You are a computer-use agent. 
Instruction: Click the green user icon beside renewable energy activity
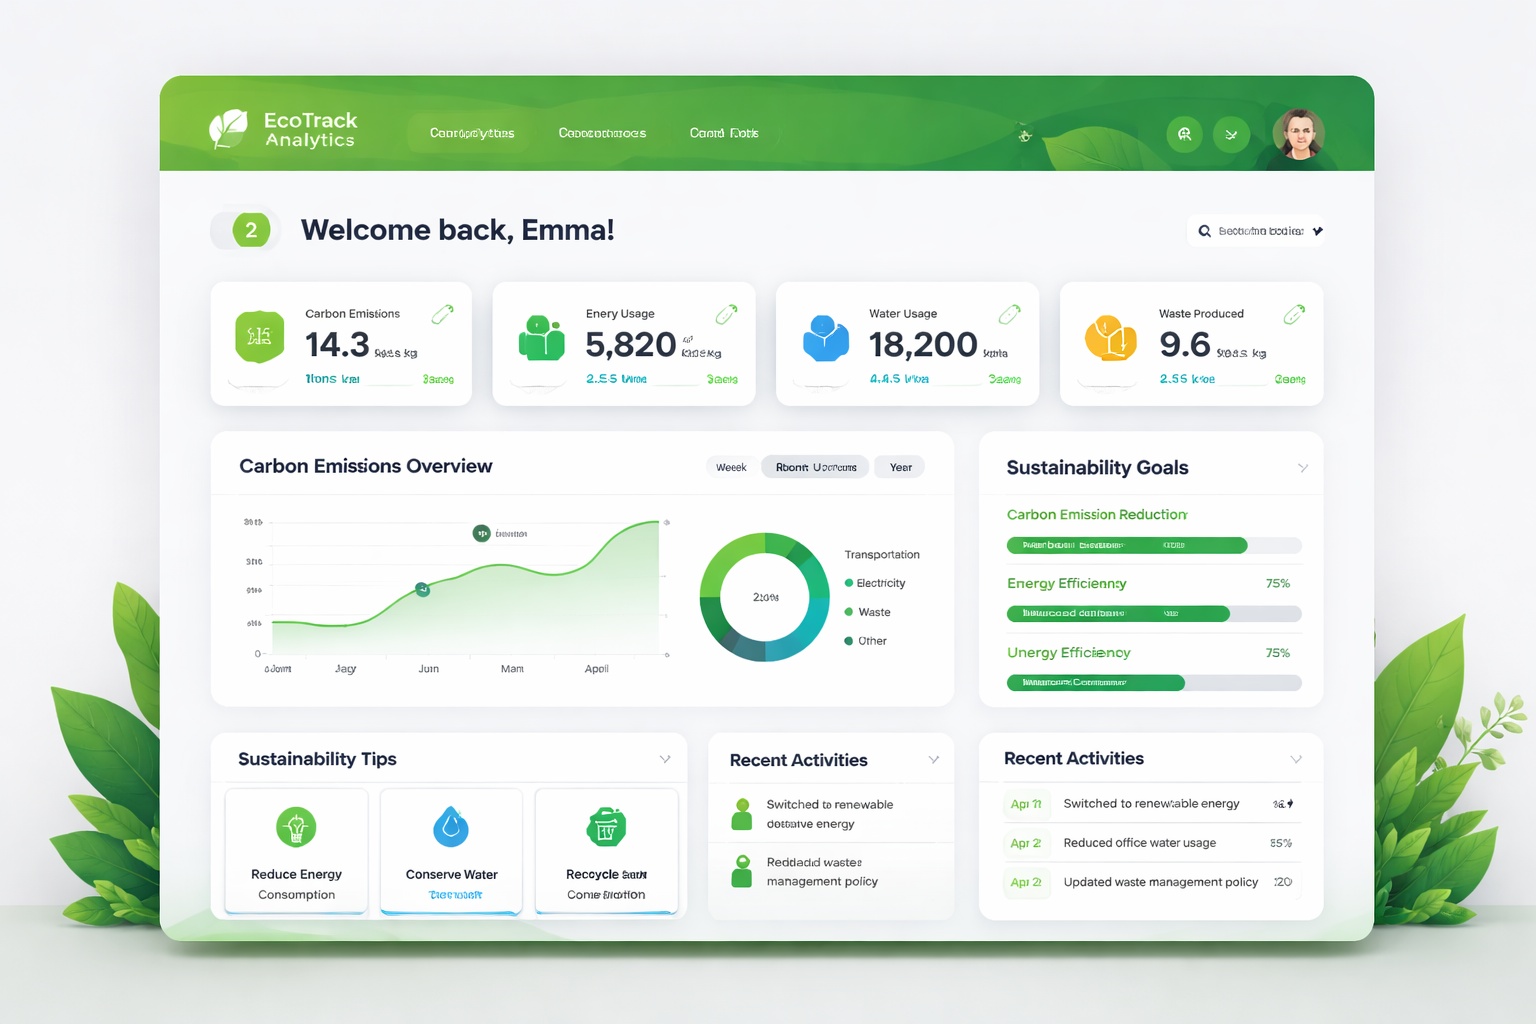click(x=741, y=813)
